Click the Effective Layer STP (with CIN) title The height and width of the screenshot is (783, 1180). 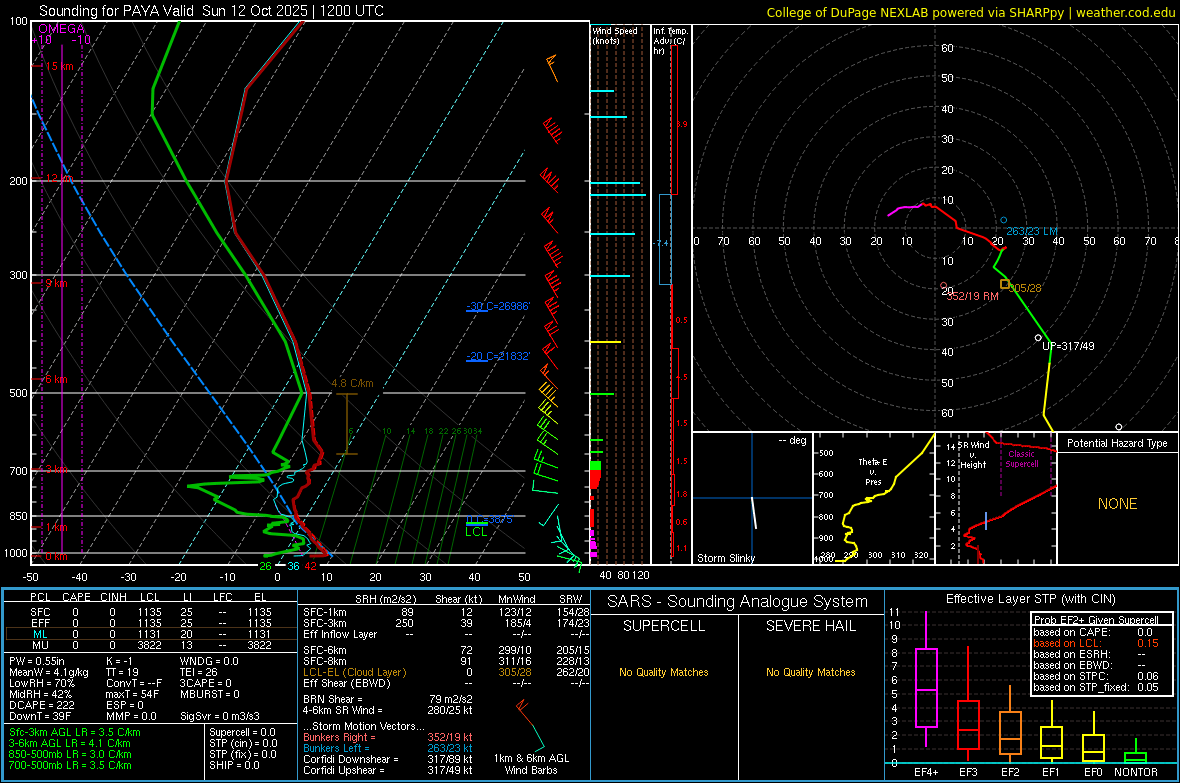1030,599
